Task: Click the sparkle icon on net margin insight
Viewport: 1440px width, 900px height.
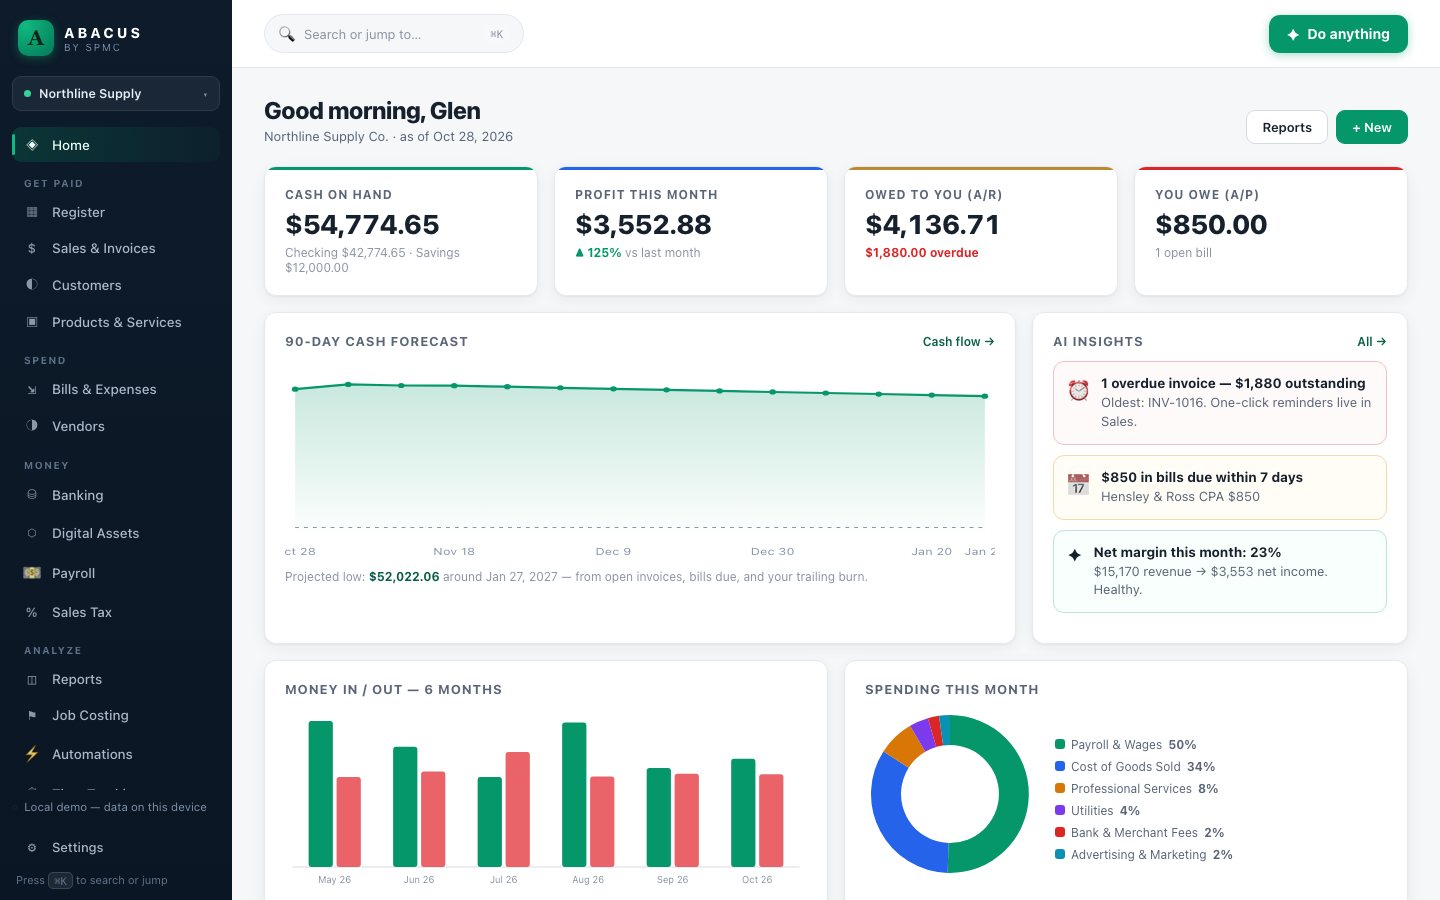Action: [1075, 554]
